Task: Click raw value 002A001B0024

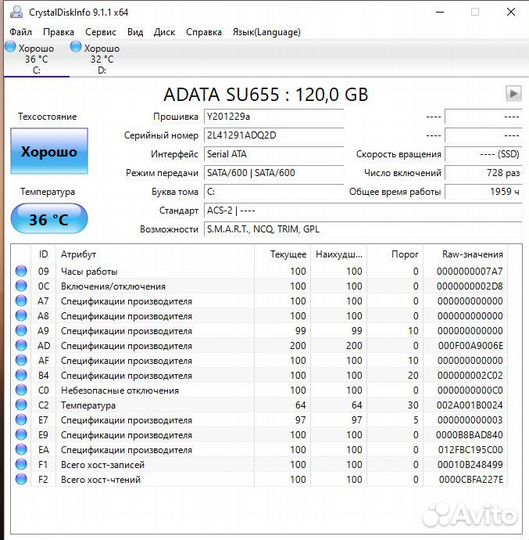Action: (x=470, y=405)
